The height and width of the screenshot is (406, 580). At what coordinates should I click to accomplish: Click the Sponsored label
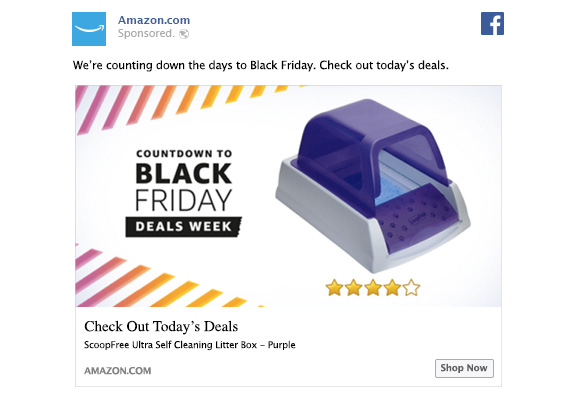pyautogui.click(x=146, y=33)
